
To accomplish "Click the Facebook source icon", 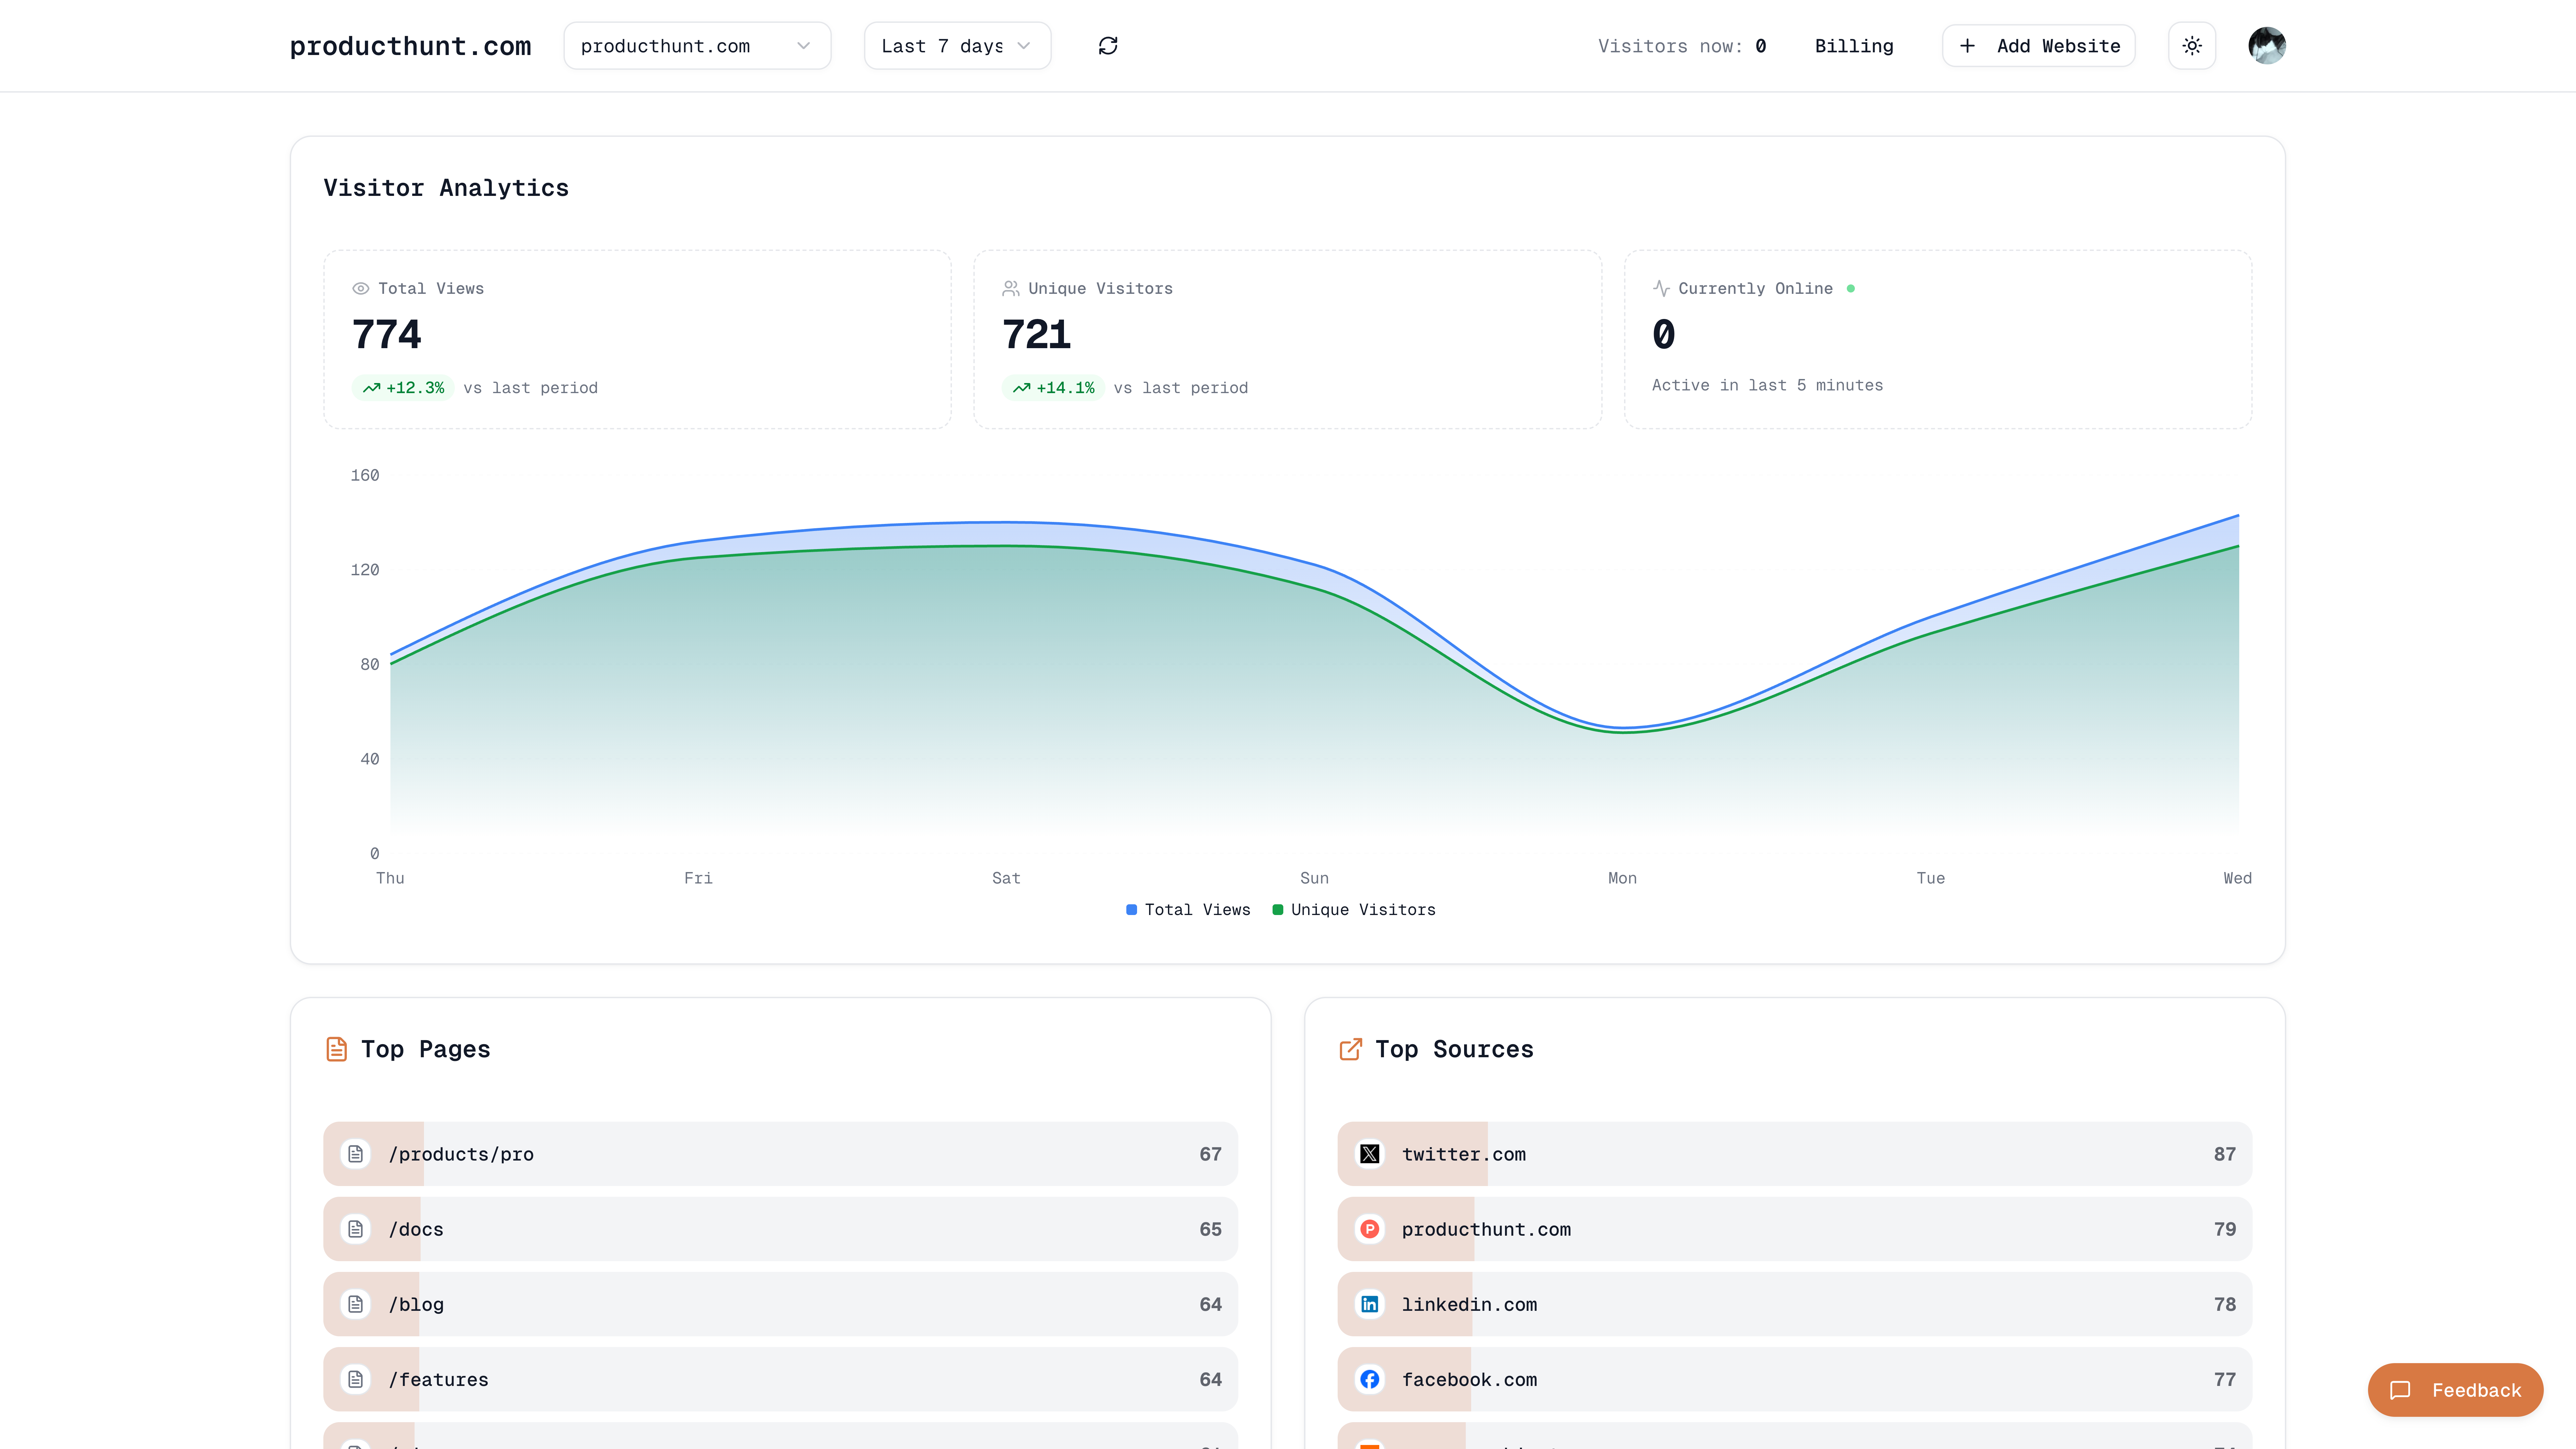I will point(1369,1379).
